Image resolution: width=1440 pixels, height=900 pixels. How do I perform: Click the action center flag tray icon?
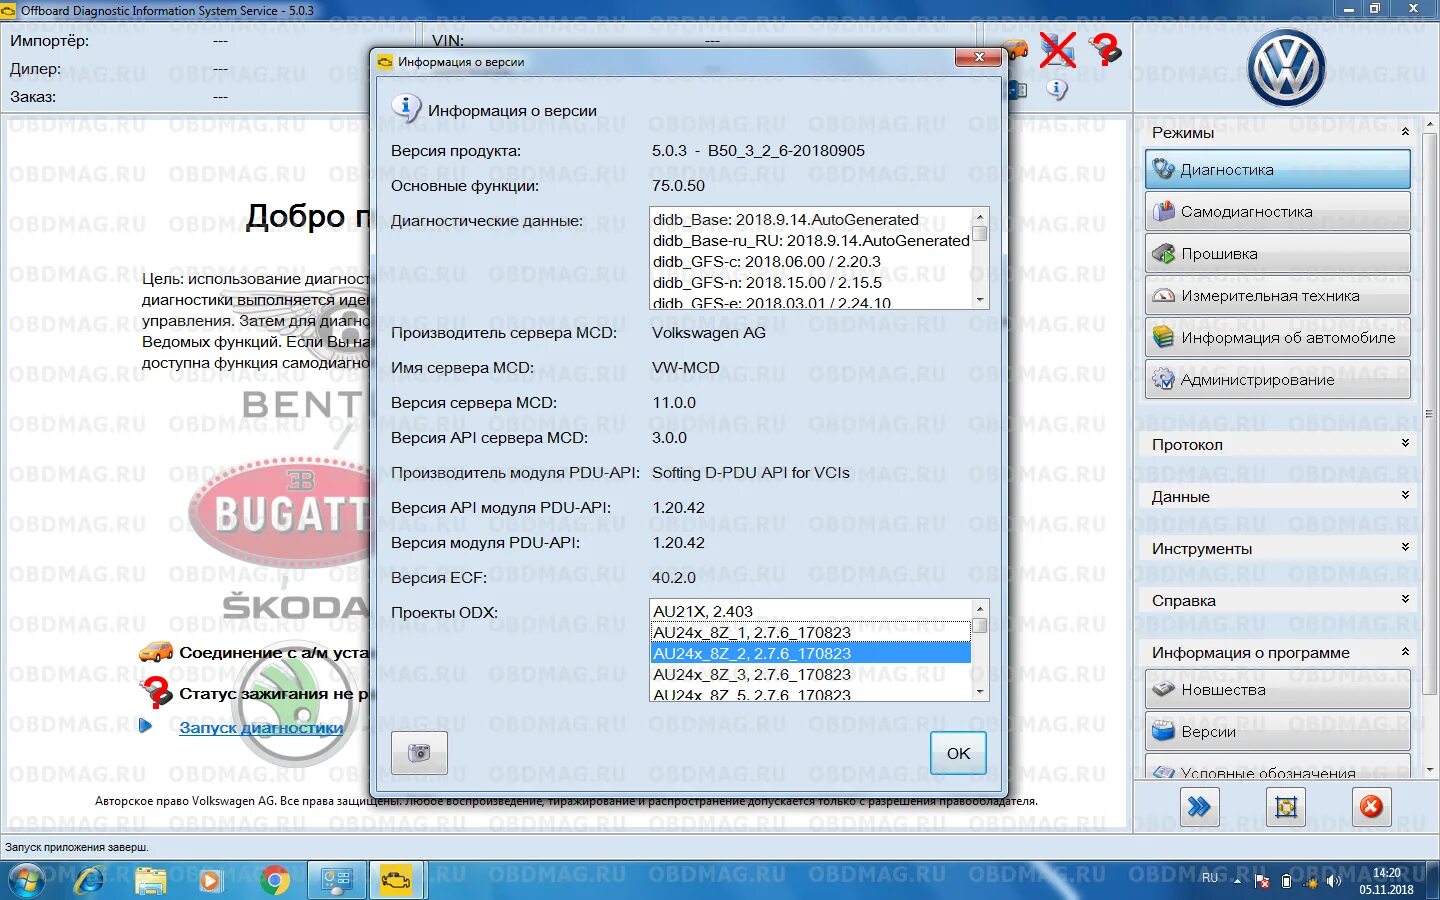(x=1262, y=881)
